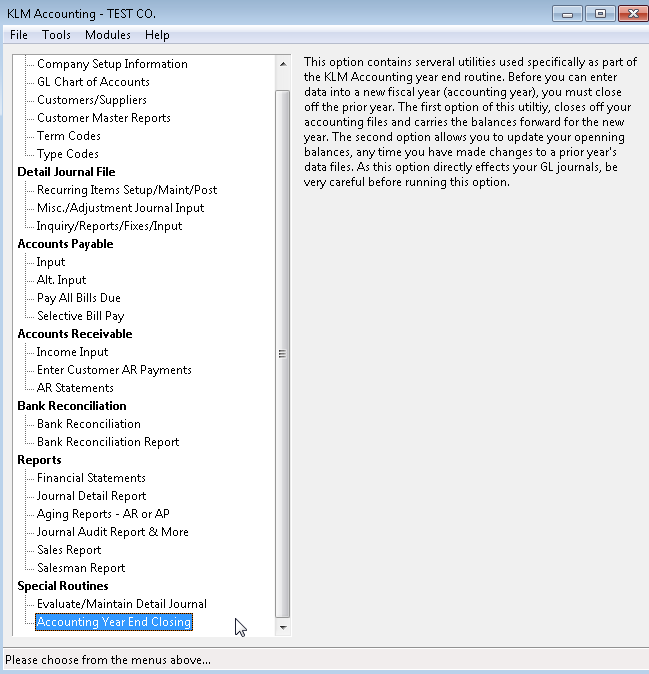Open Enter Customer AR Payments
Image resolution: width=649 pixels, height=674 pixels.
click(x=114, y=370)
